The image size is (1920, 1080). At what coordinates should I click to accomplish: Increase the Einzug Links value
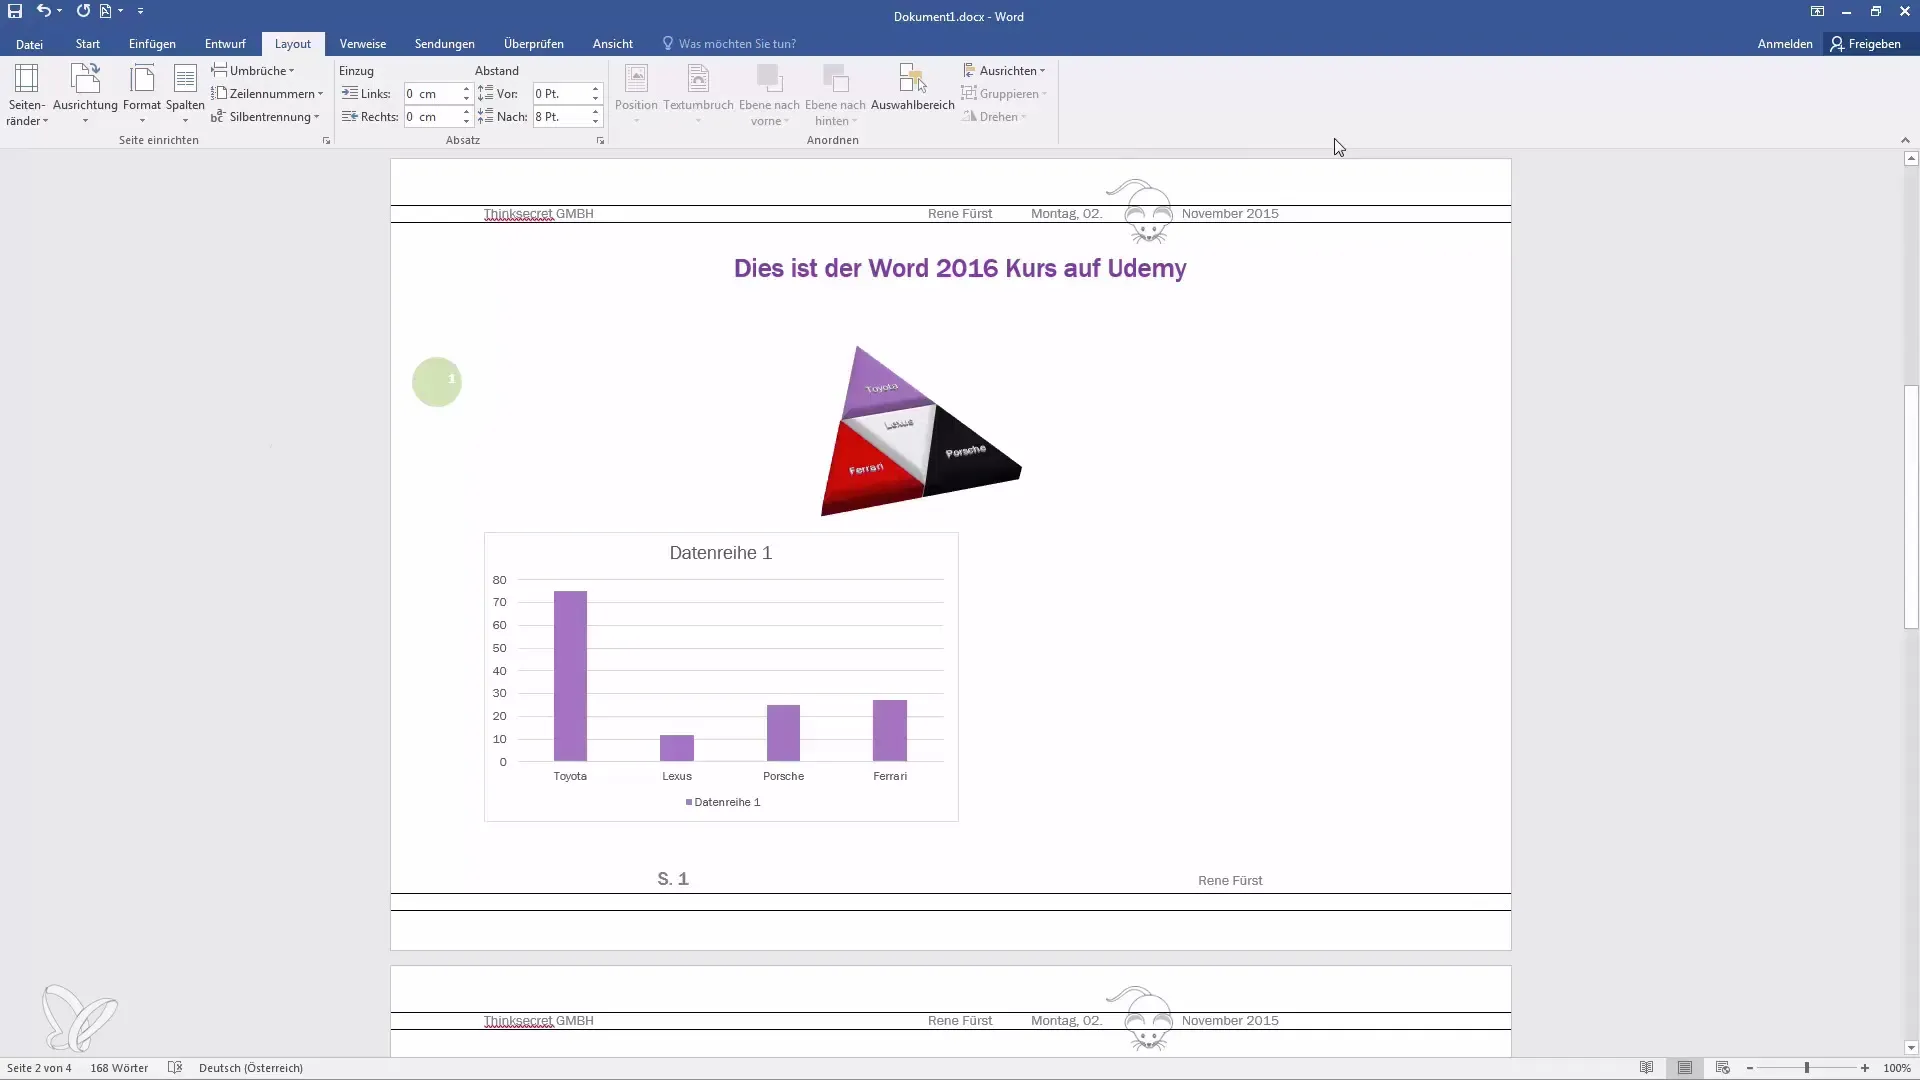pos(466,89)
